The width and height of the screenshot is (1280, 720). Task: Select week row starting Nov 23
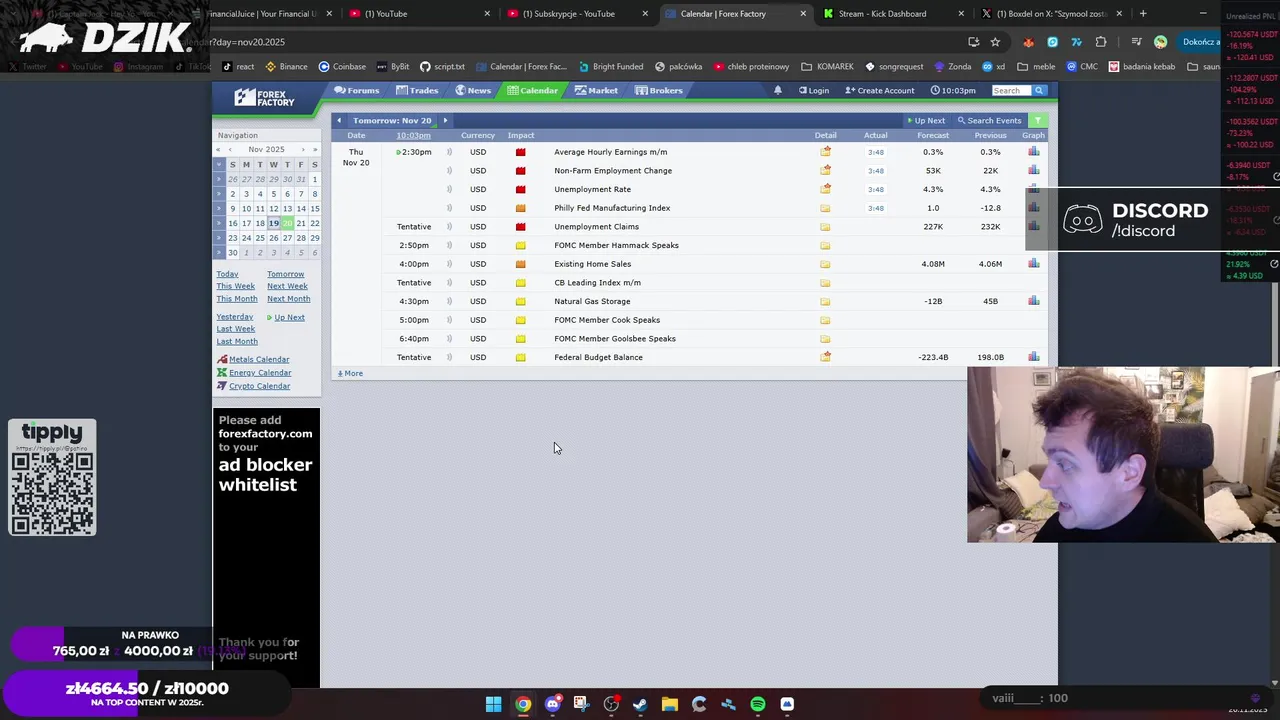219,238
